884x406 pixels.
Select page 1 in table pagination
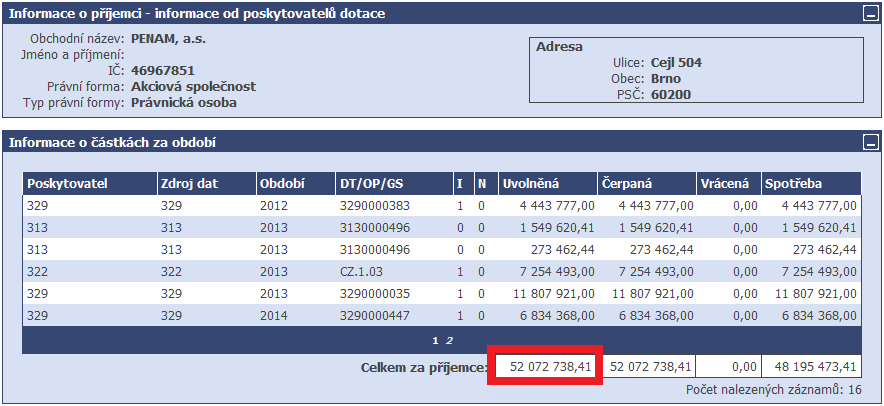click(435, 341)
